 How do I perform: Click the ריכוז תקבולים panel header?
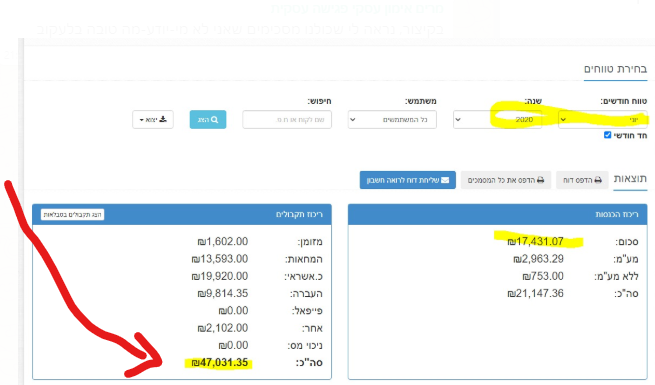(182, 214)
